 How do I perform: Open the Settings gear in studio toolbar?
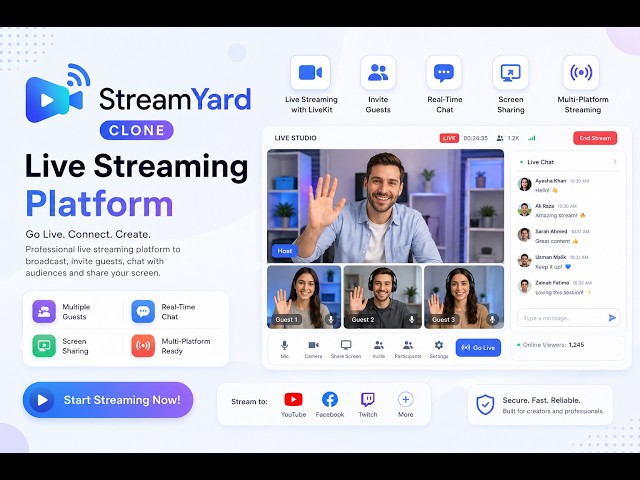click(x=439, y=349)
